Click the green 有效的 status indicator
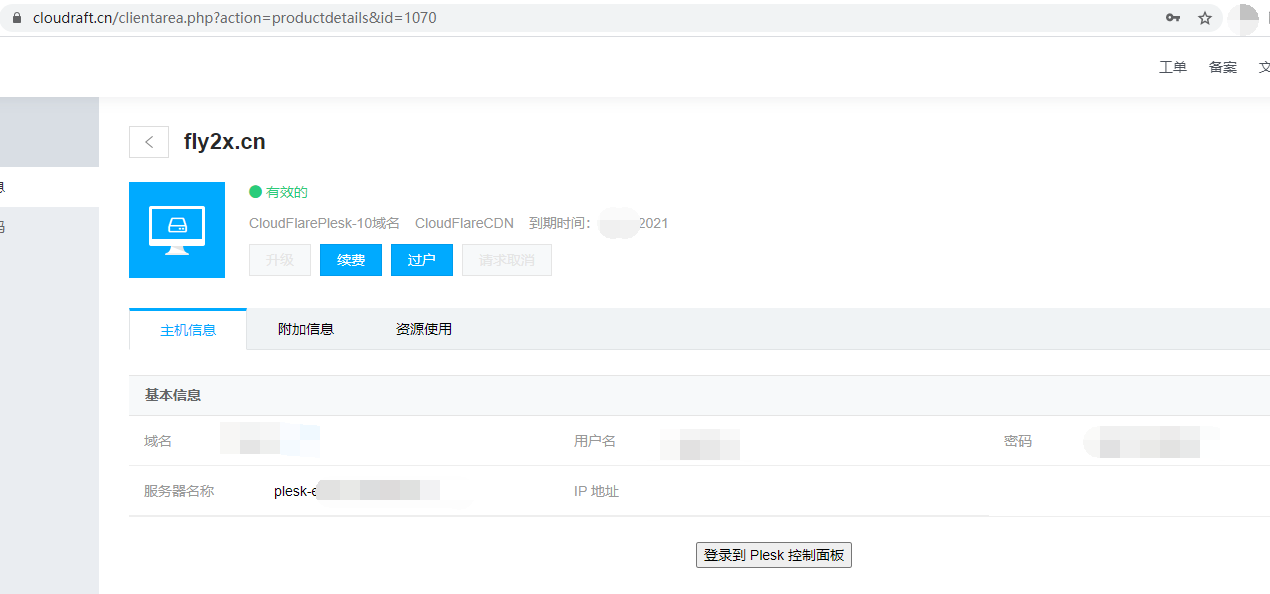Viewport: 1270px width, 594px height. [278, 192]
